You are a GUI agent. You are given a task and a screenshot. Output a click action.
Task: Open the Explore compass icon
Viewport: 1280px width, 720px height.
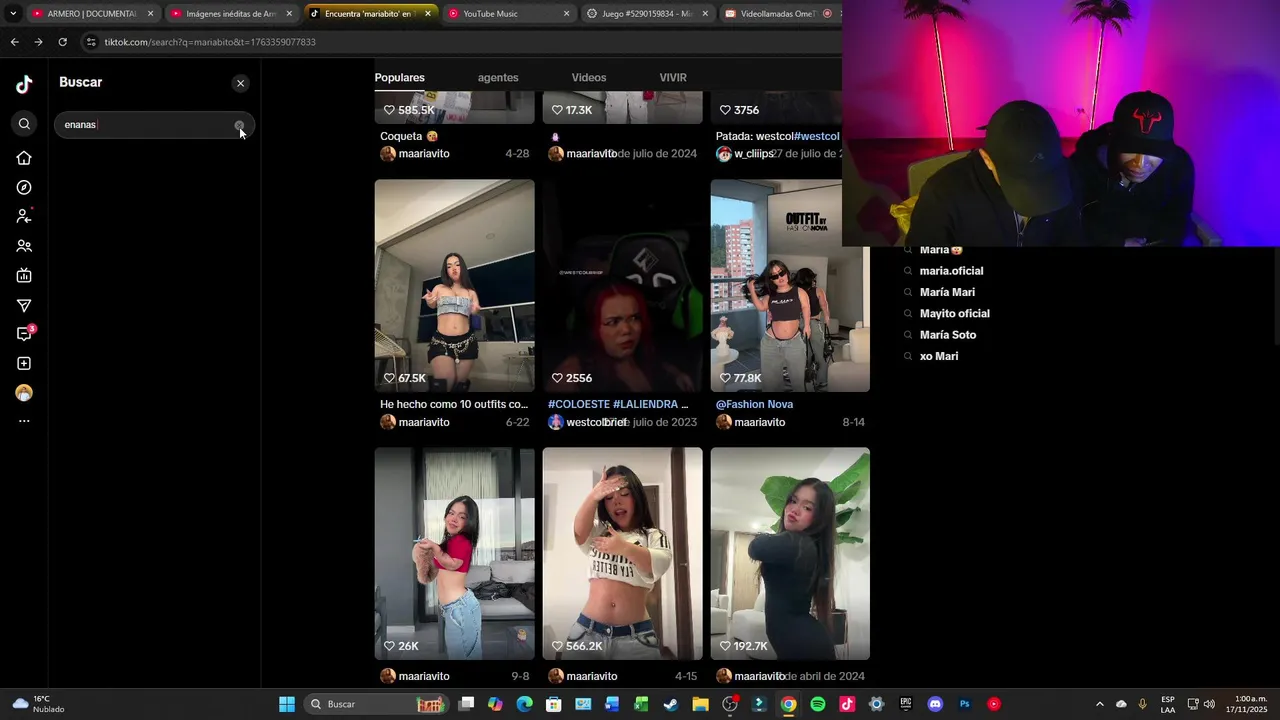[24, 188]
